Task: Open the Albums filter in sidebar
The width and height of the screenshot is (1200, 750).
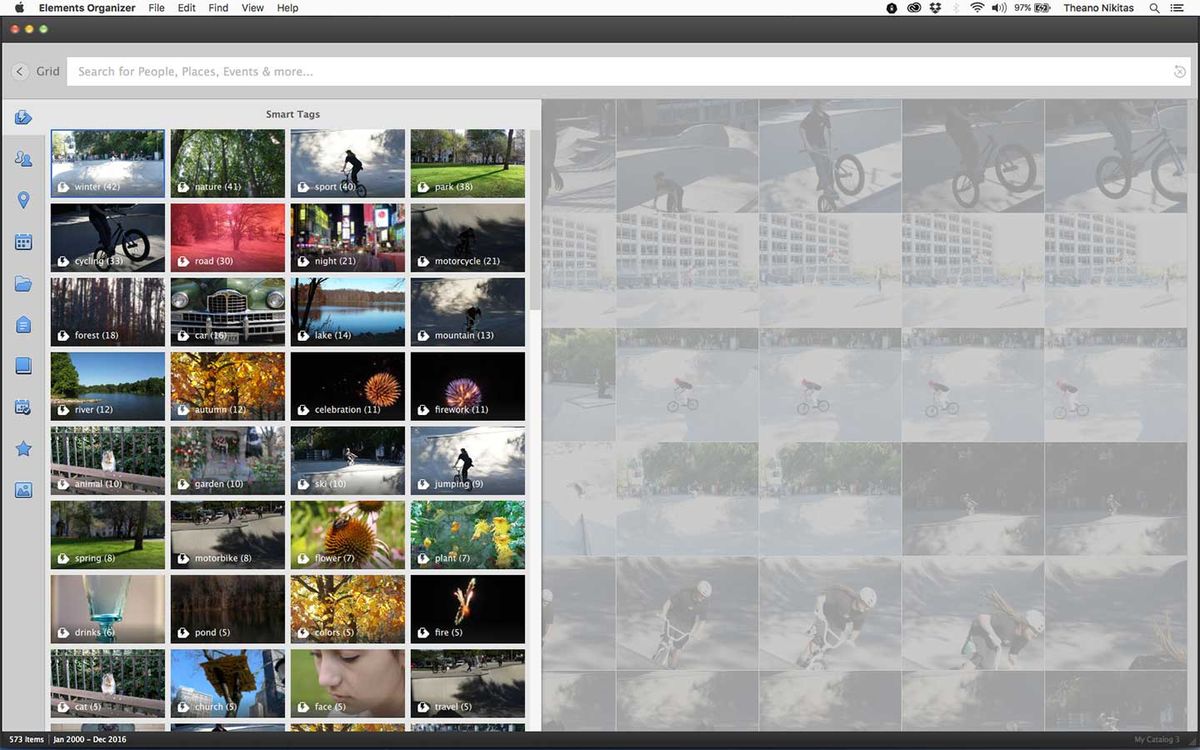Action: coord(23,365)
